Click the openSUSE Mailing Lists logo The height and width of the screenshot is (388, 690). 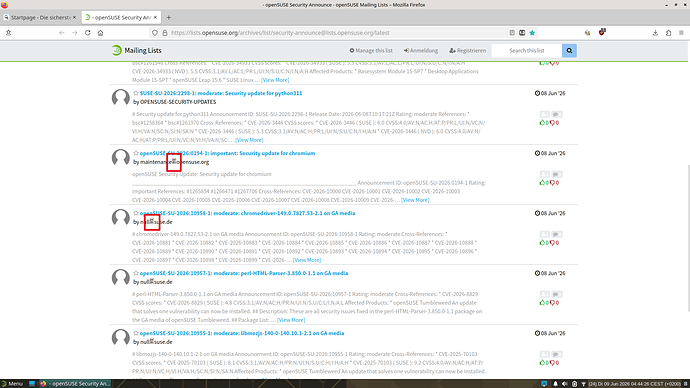(136, 51)
